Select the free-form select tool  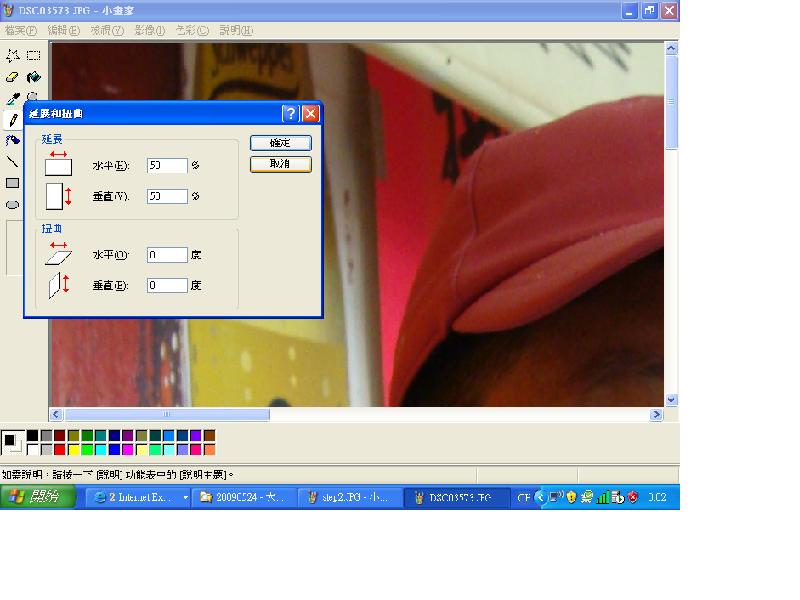click(12, 57)
